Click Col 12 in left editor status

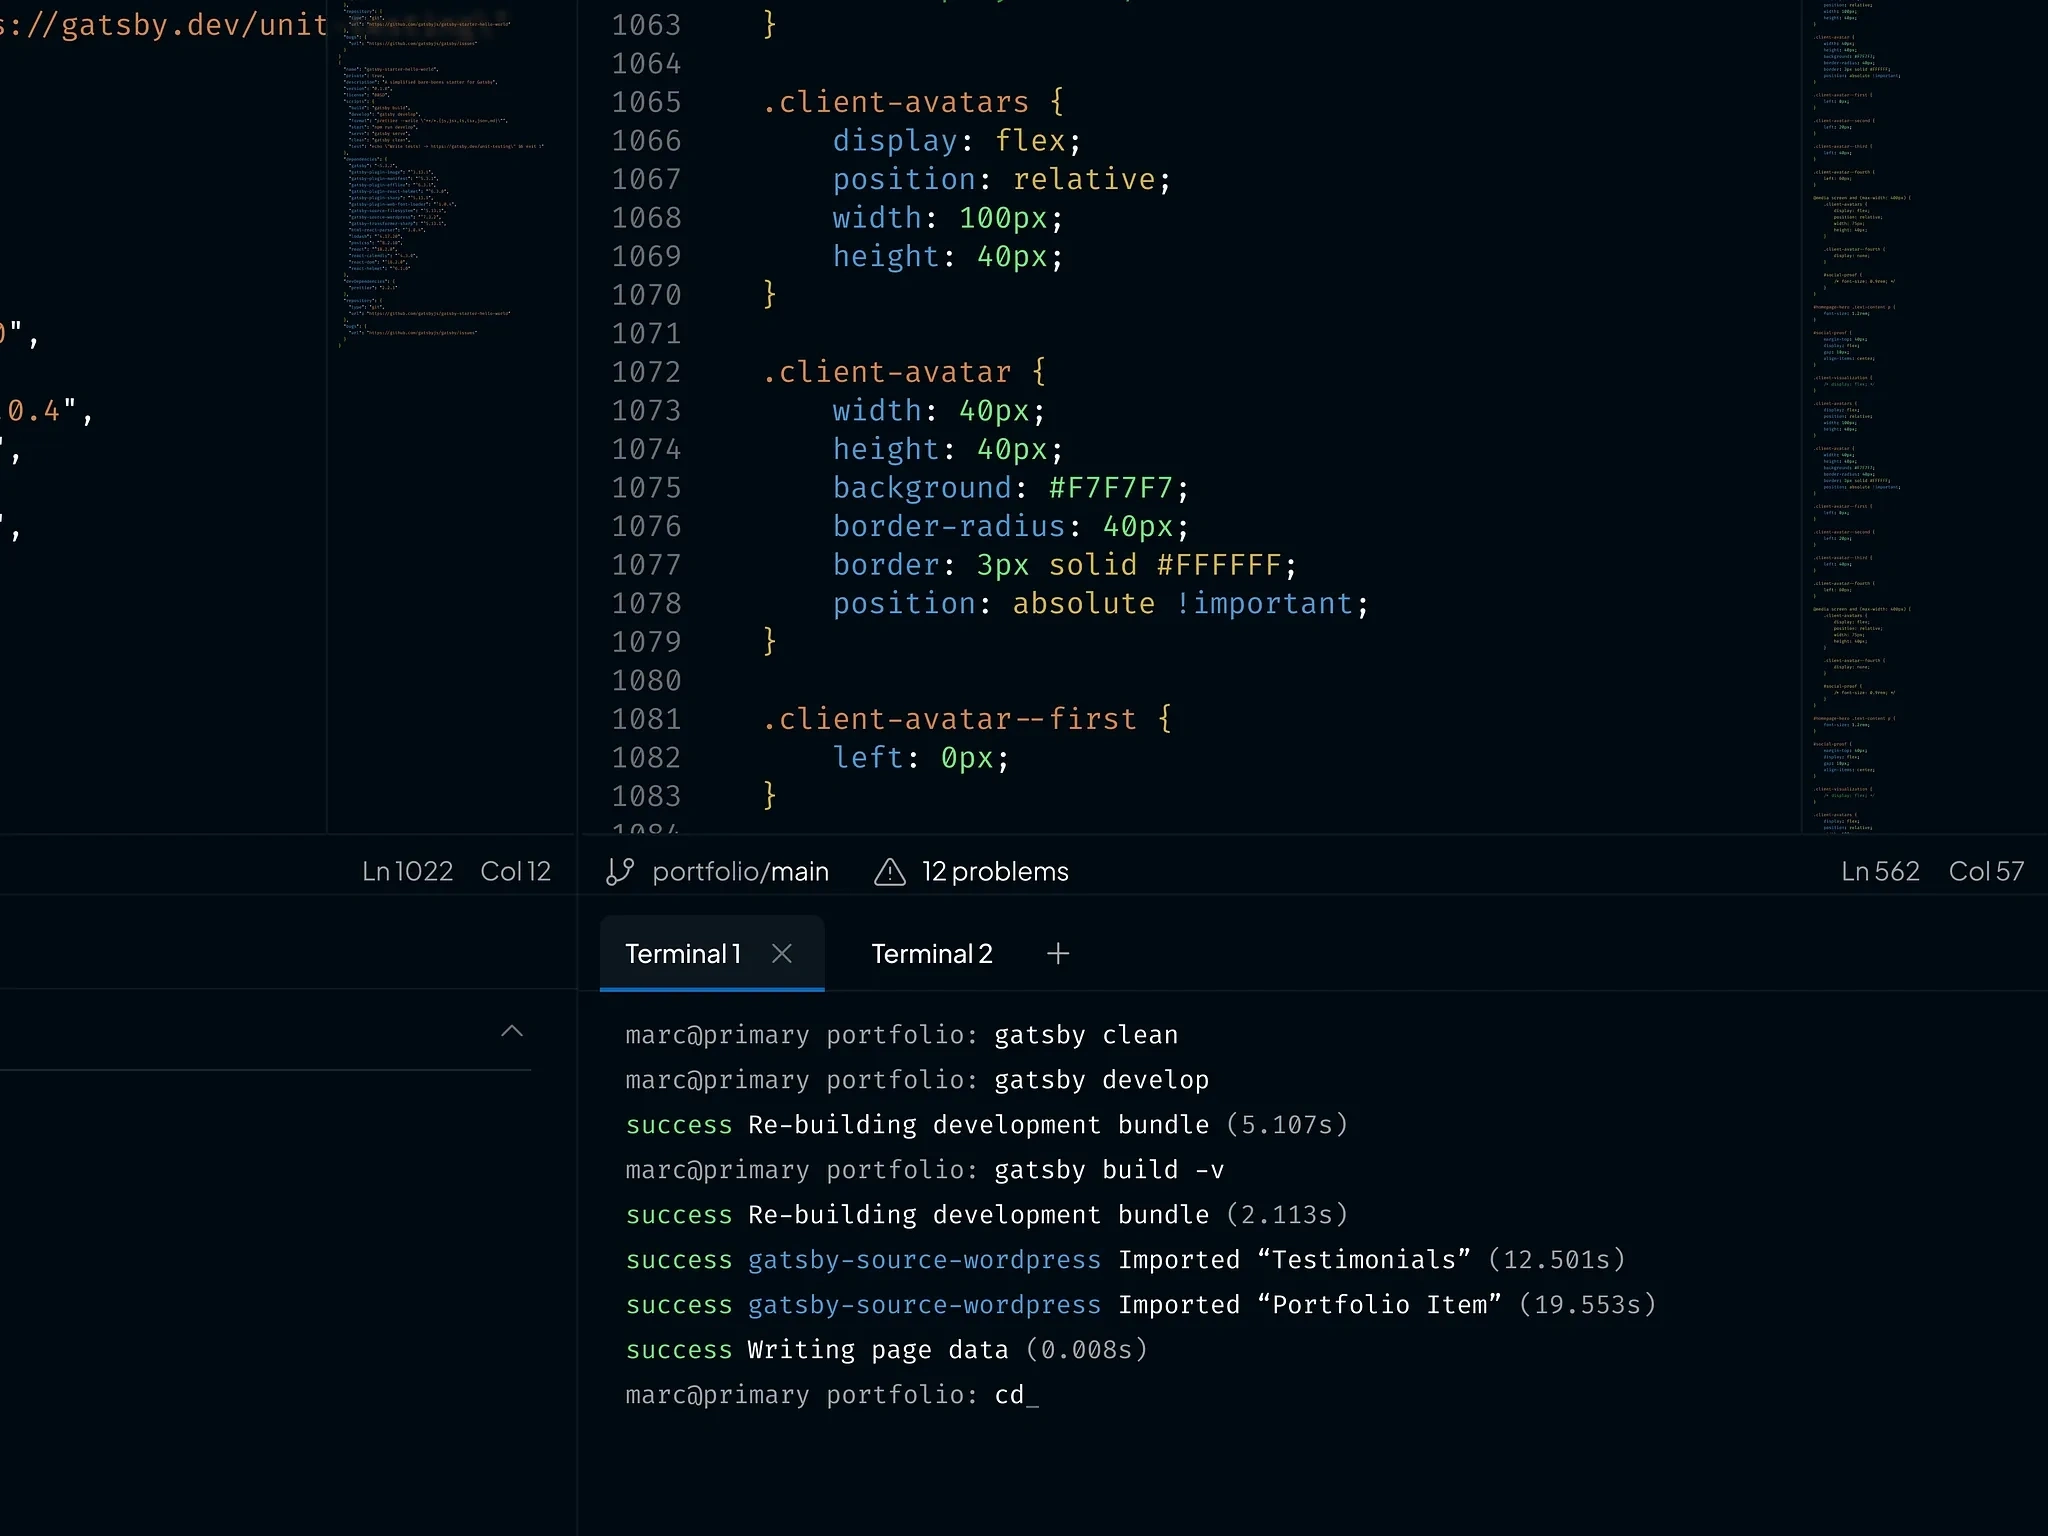pos(515,871)
